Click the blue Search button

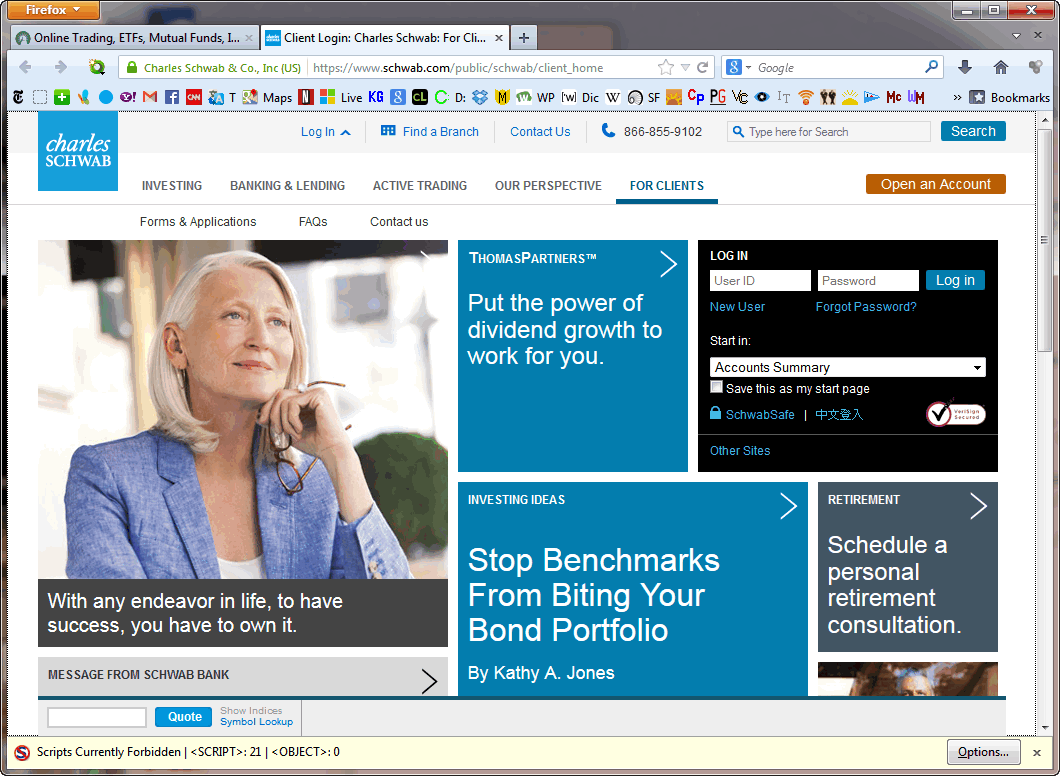coord(973,131)
